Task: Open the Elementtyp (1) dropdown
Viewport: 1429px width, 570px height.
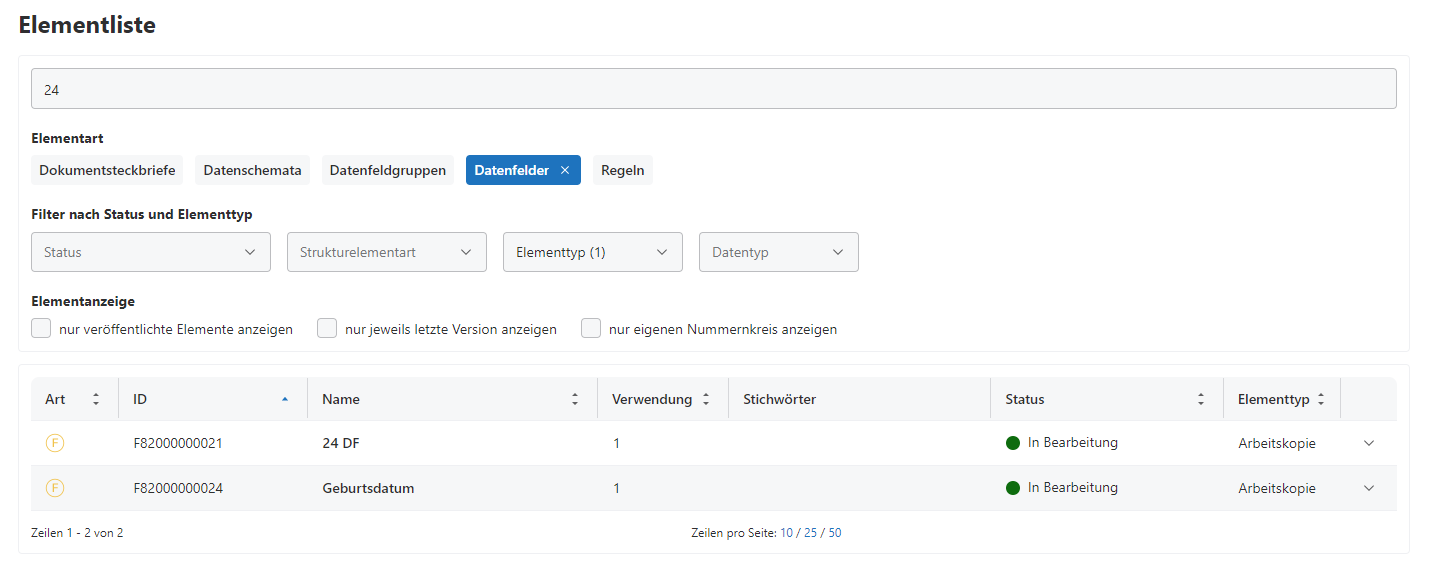Action: point(592,252)
